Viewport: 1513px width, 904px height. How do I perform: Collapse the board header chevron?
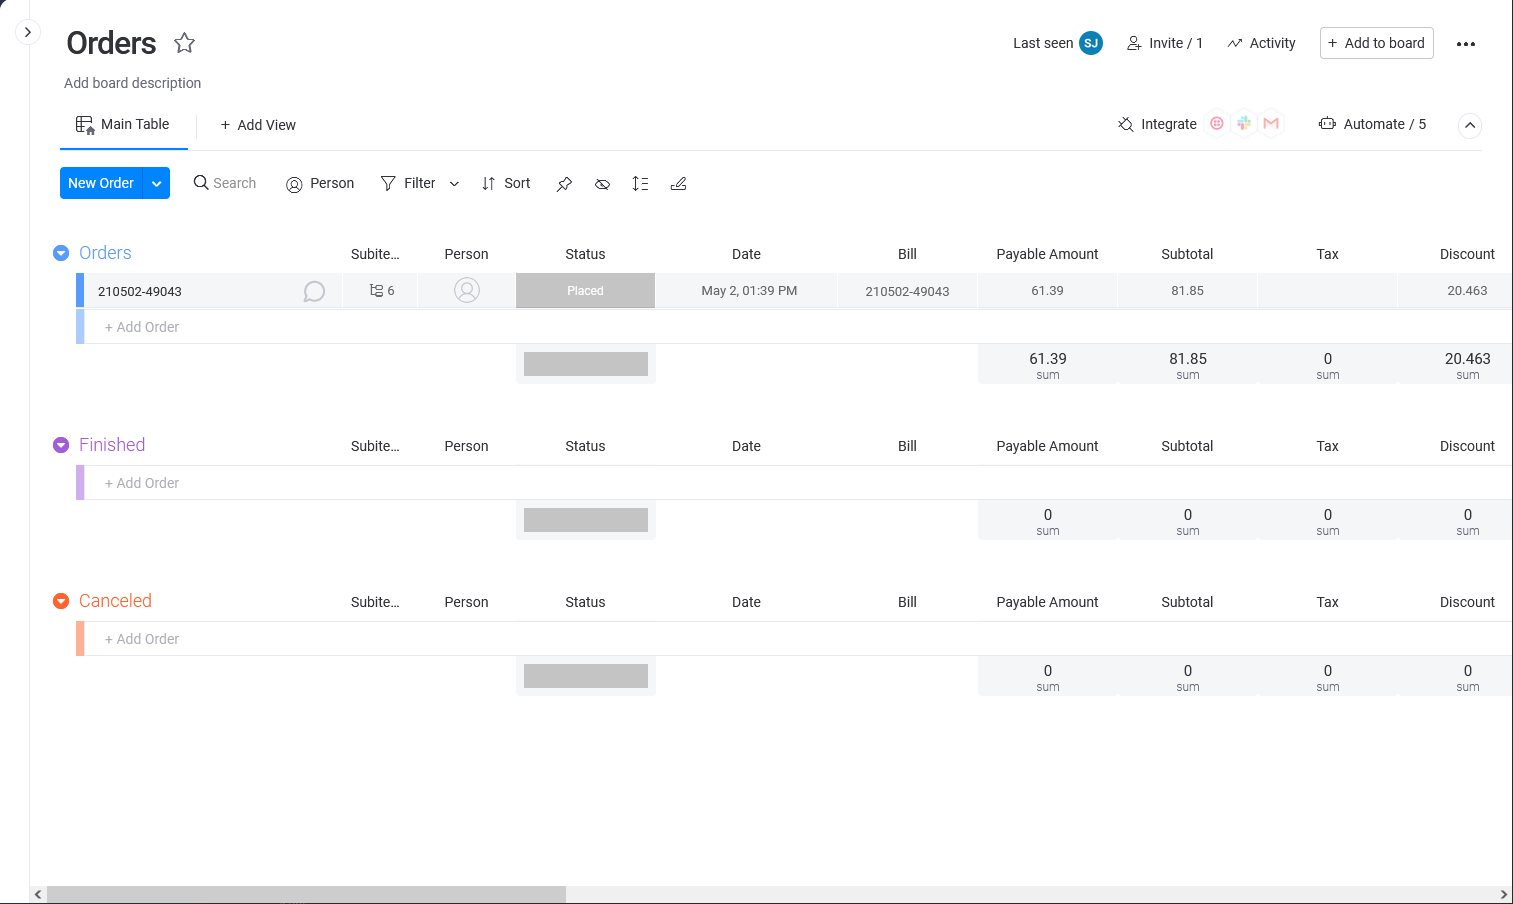point(1469,125)
